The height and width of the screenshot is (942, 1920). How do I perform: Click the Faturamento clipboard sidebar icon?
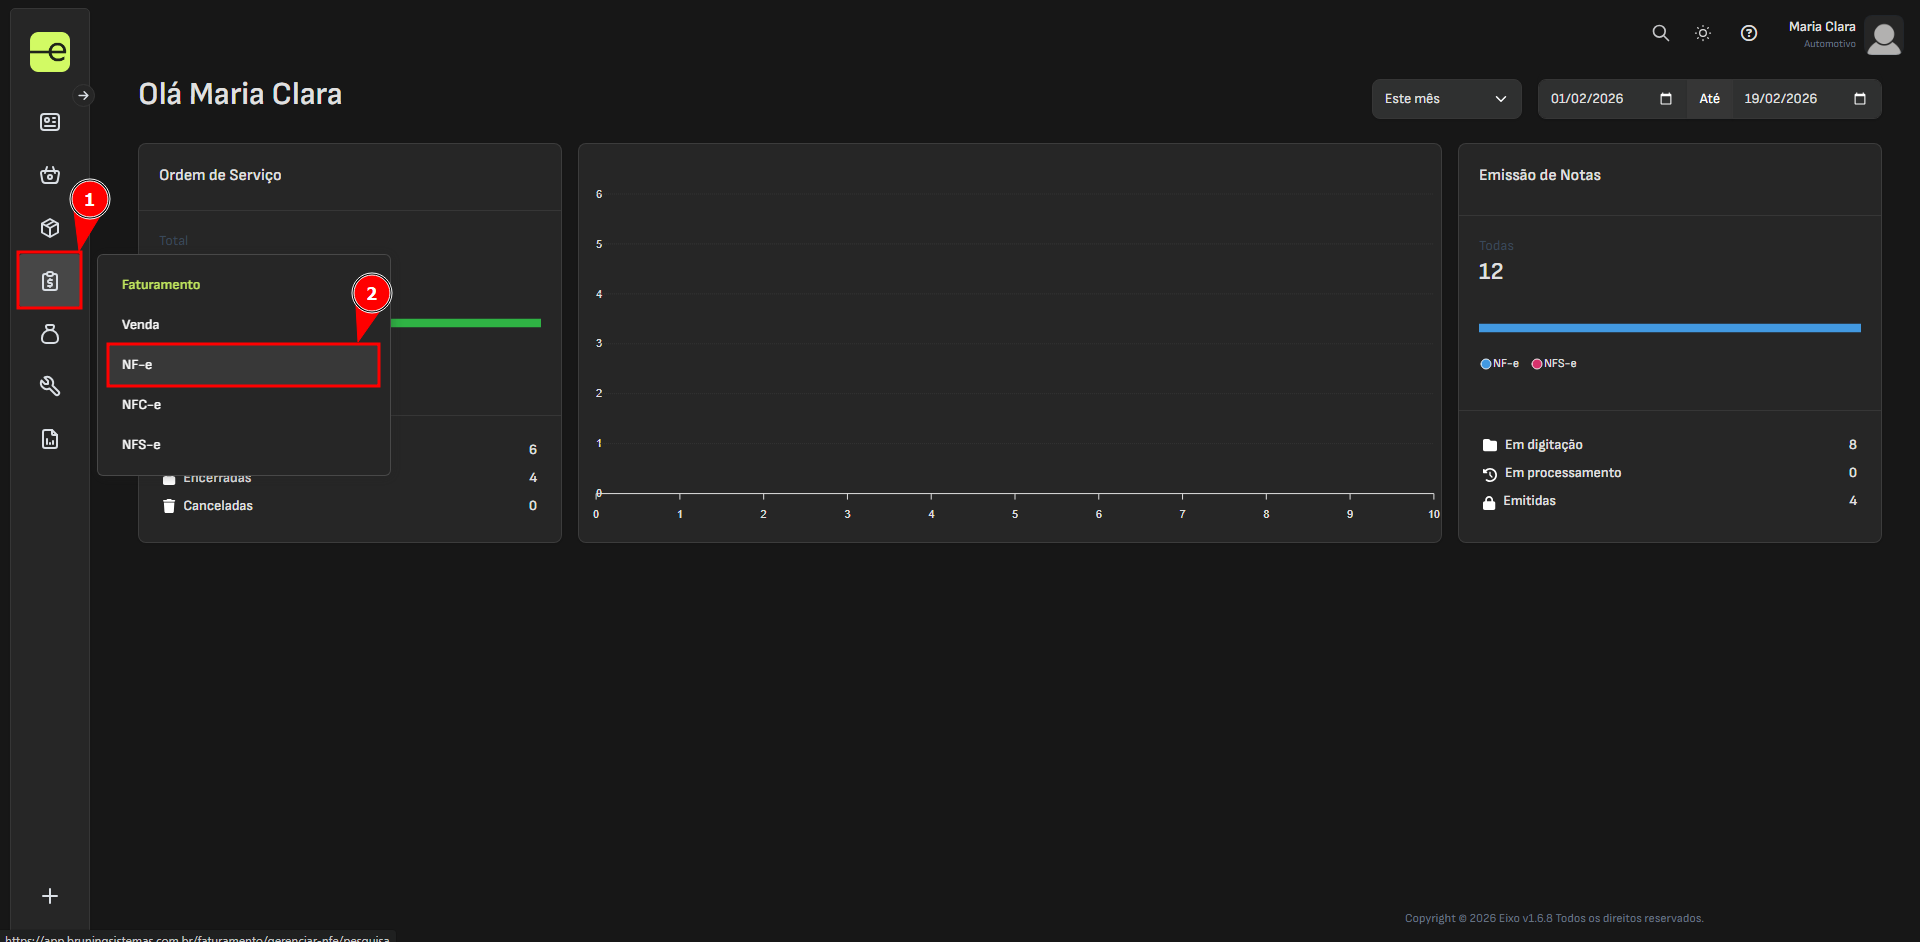coord(50,281)
